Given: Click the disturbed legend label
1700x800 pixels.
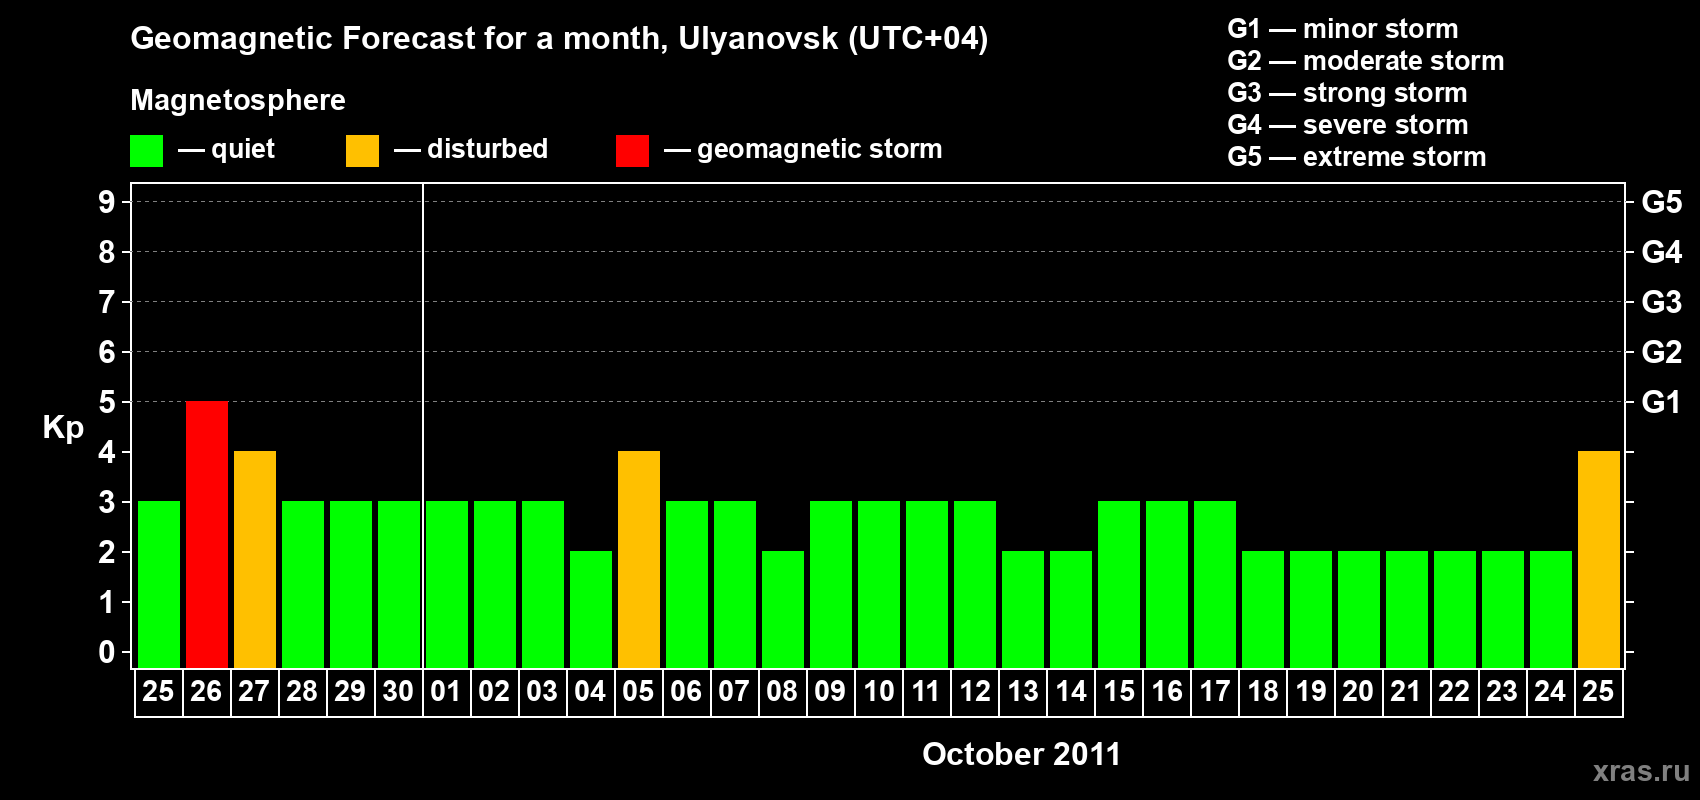Looking at the screenshot, I should [488, 149].
